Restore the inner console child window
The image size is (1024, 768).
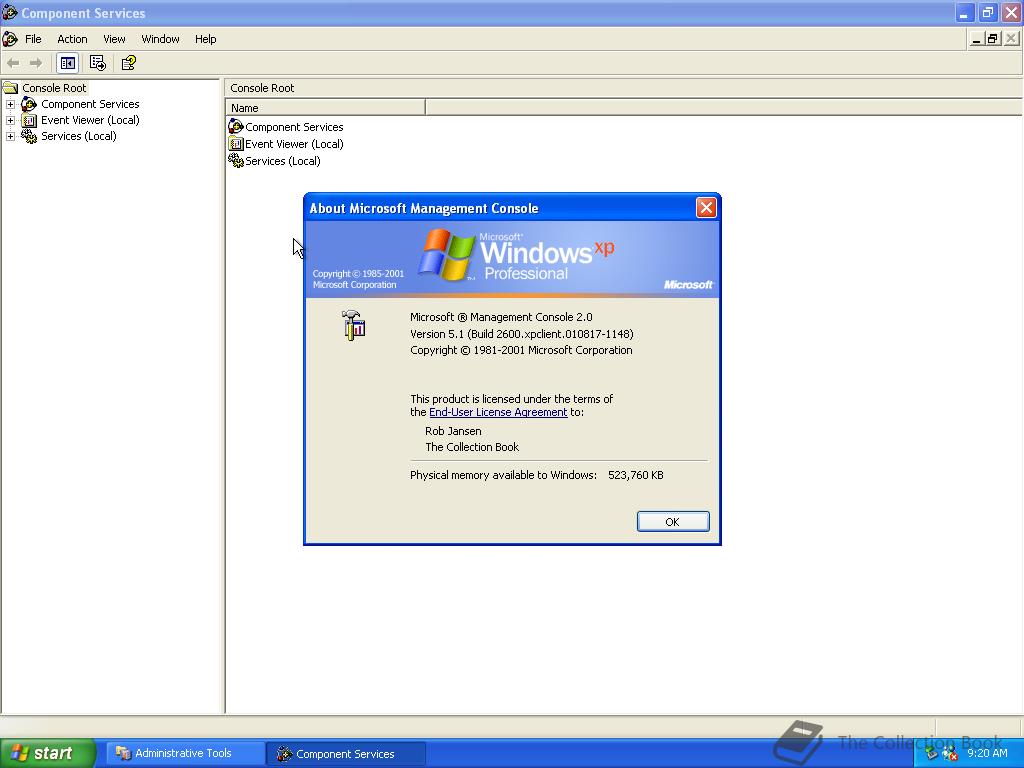click(993, 39)
